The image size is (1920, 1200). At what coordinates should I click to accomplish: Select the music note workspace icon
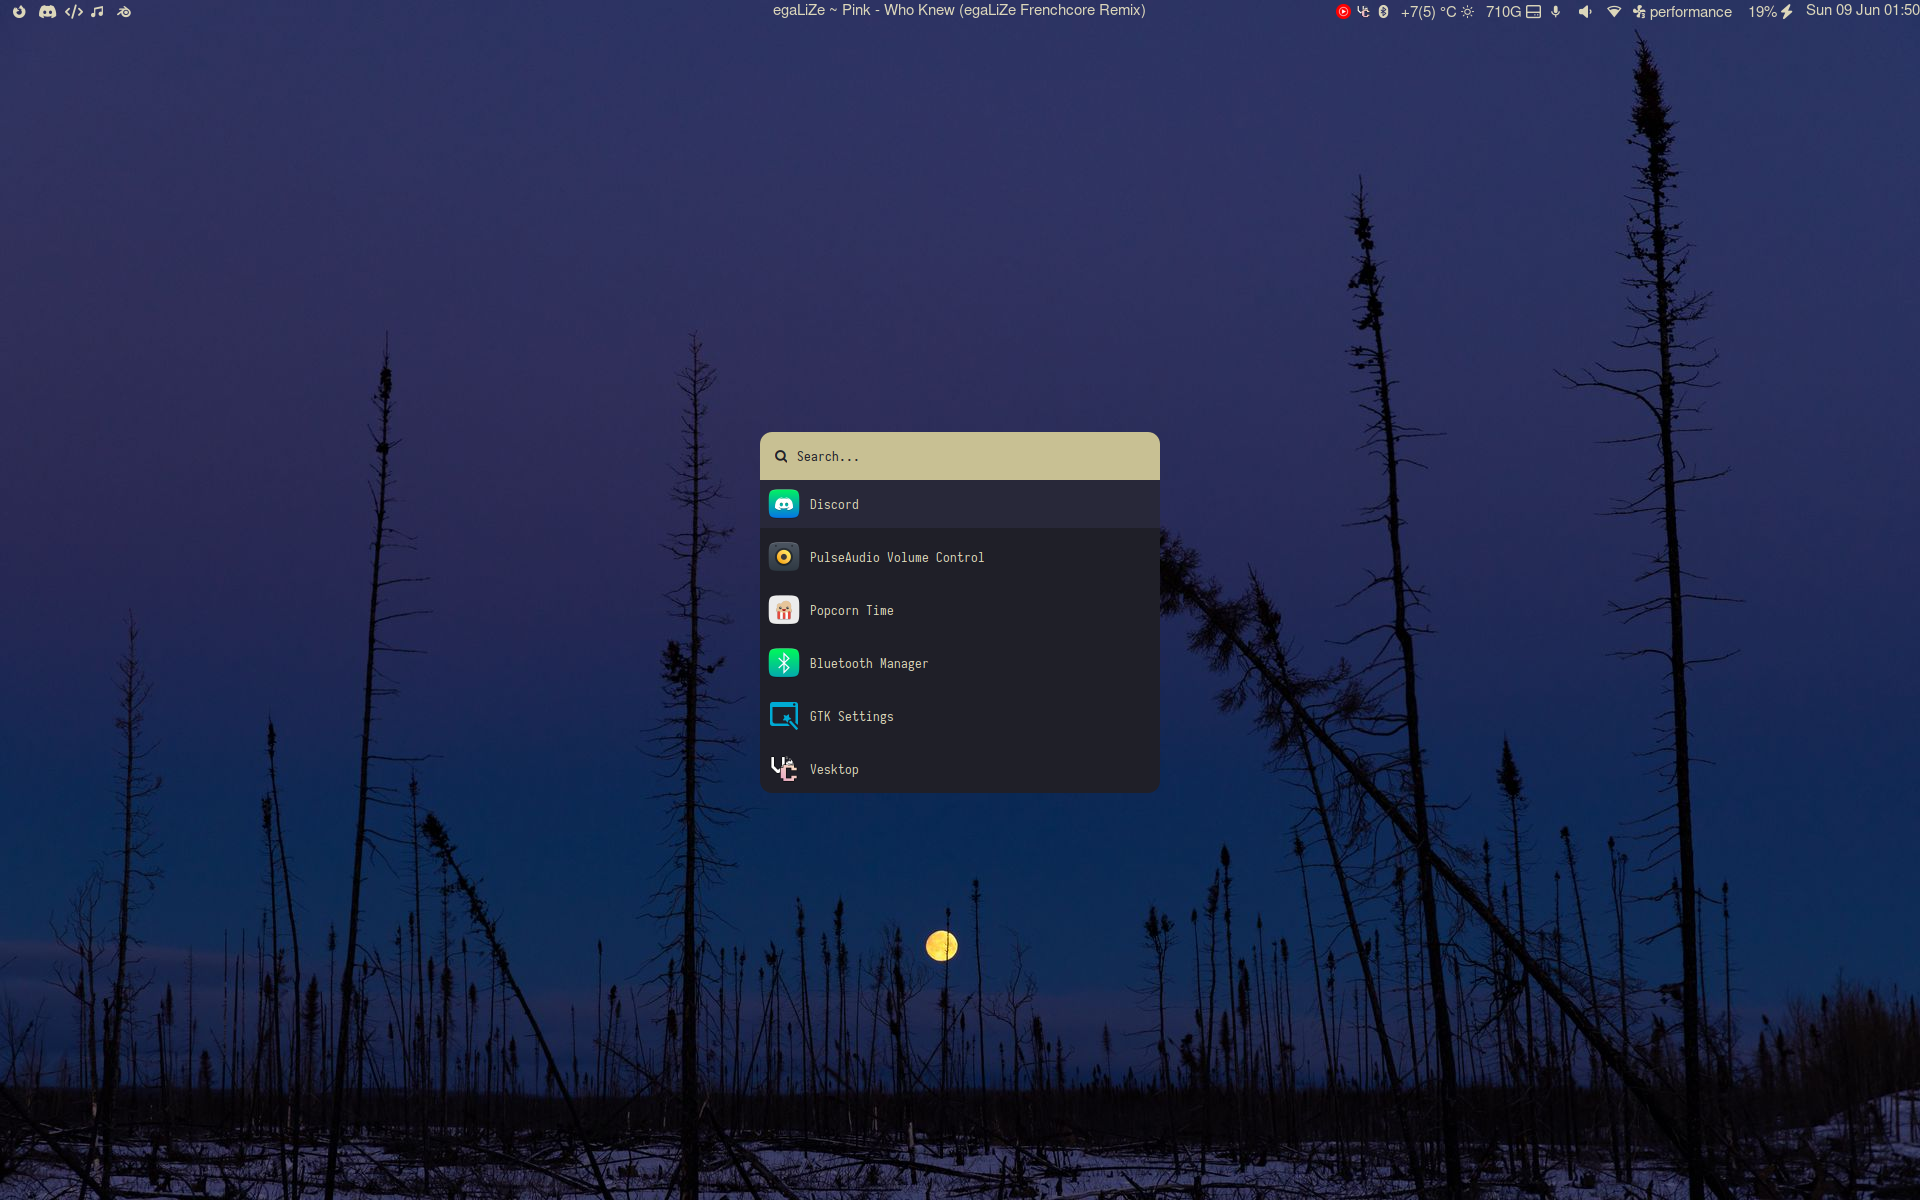click(97, 12)
